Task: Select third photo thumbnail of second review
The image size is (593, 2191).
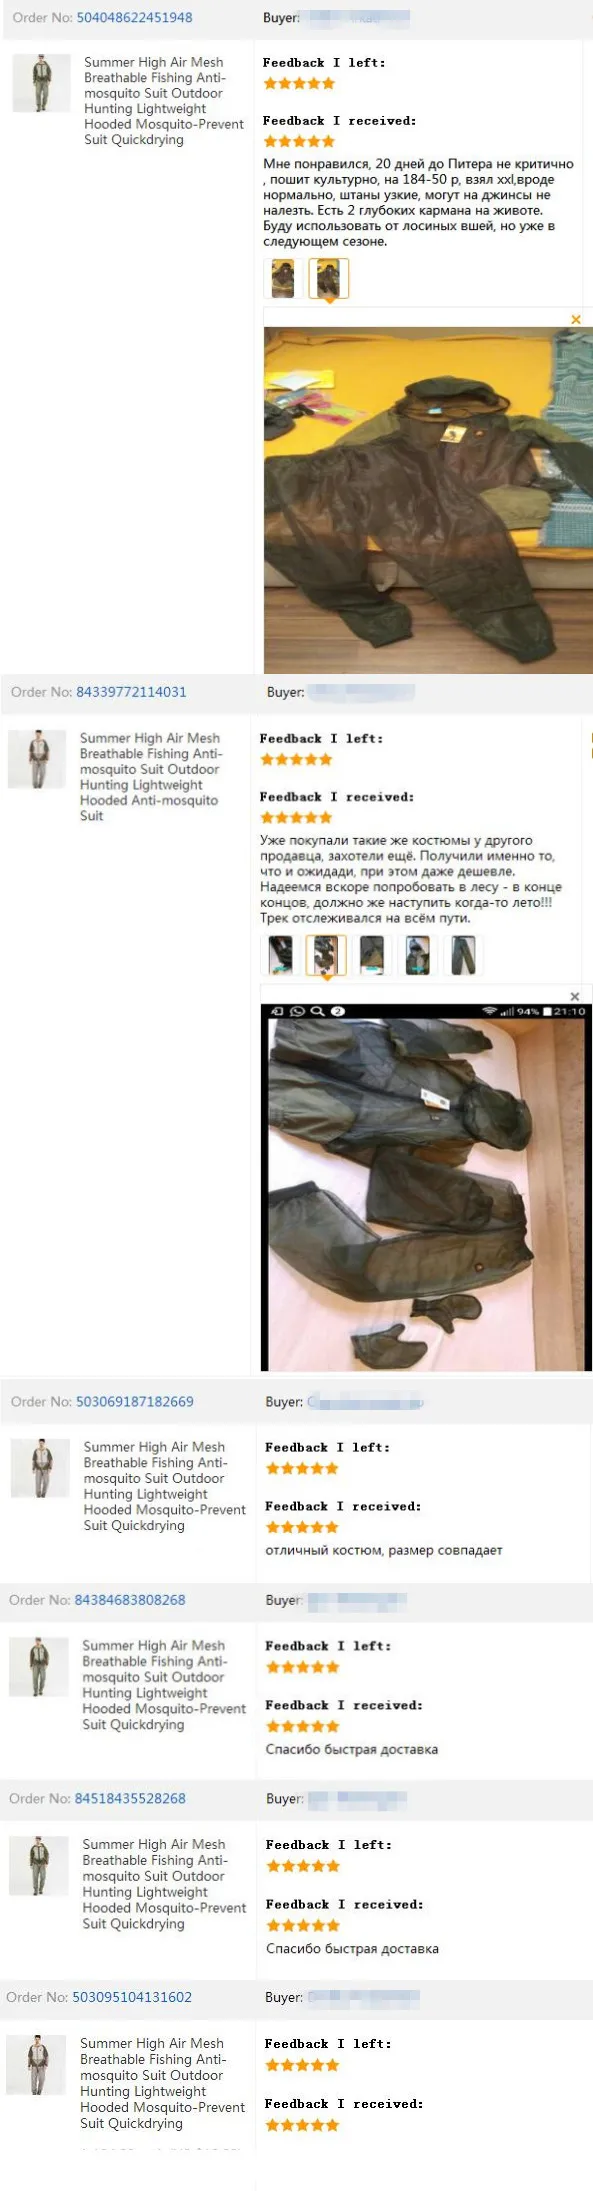Action: 372,955
